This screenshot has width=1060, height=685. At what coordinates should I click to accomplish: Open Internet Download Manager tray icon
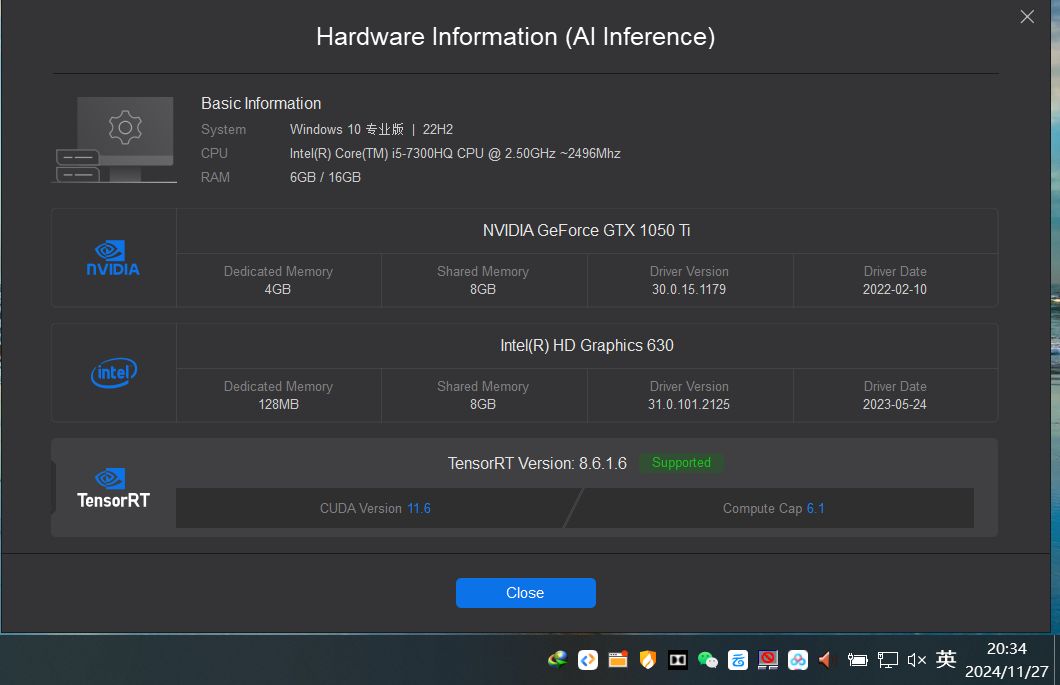[x=558, y=659]
